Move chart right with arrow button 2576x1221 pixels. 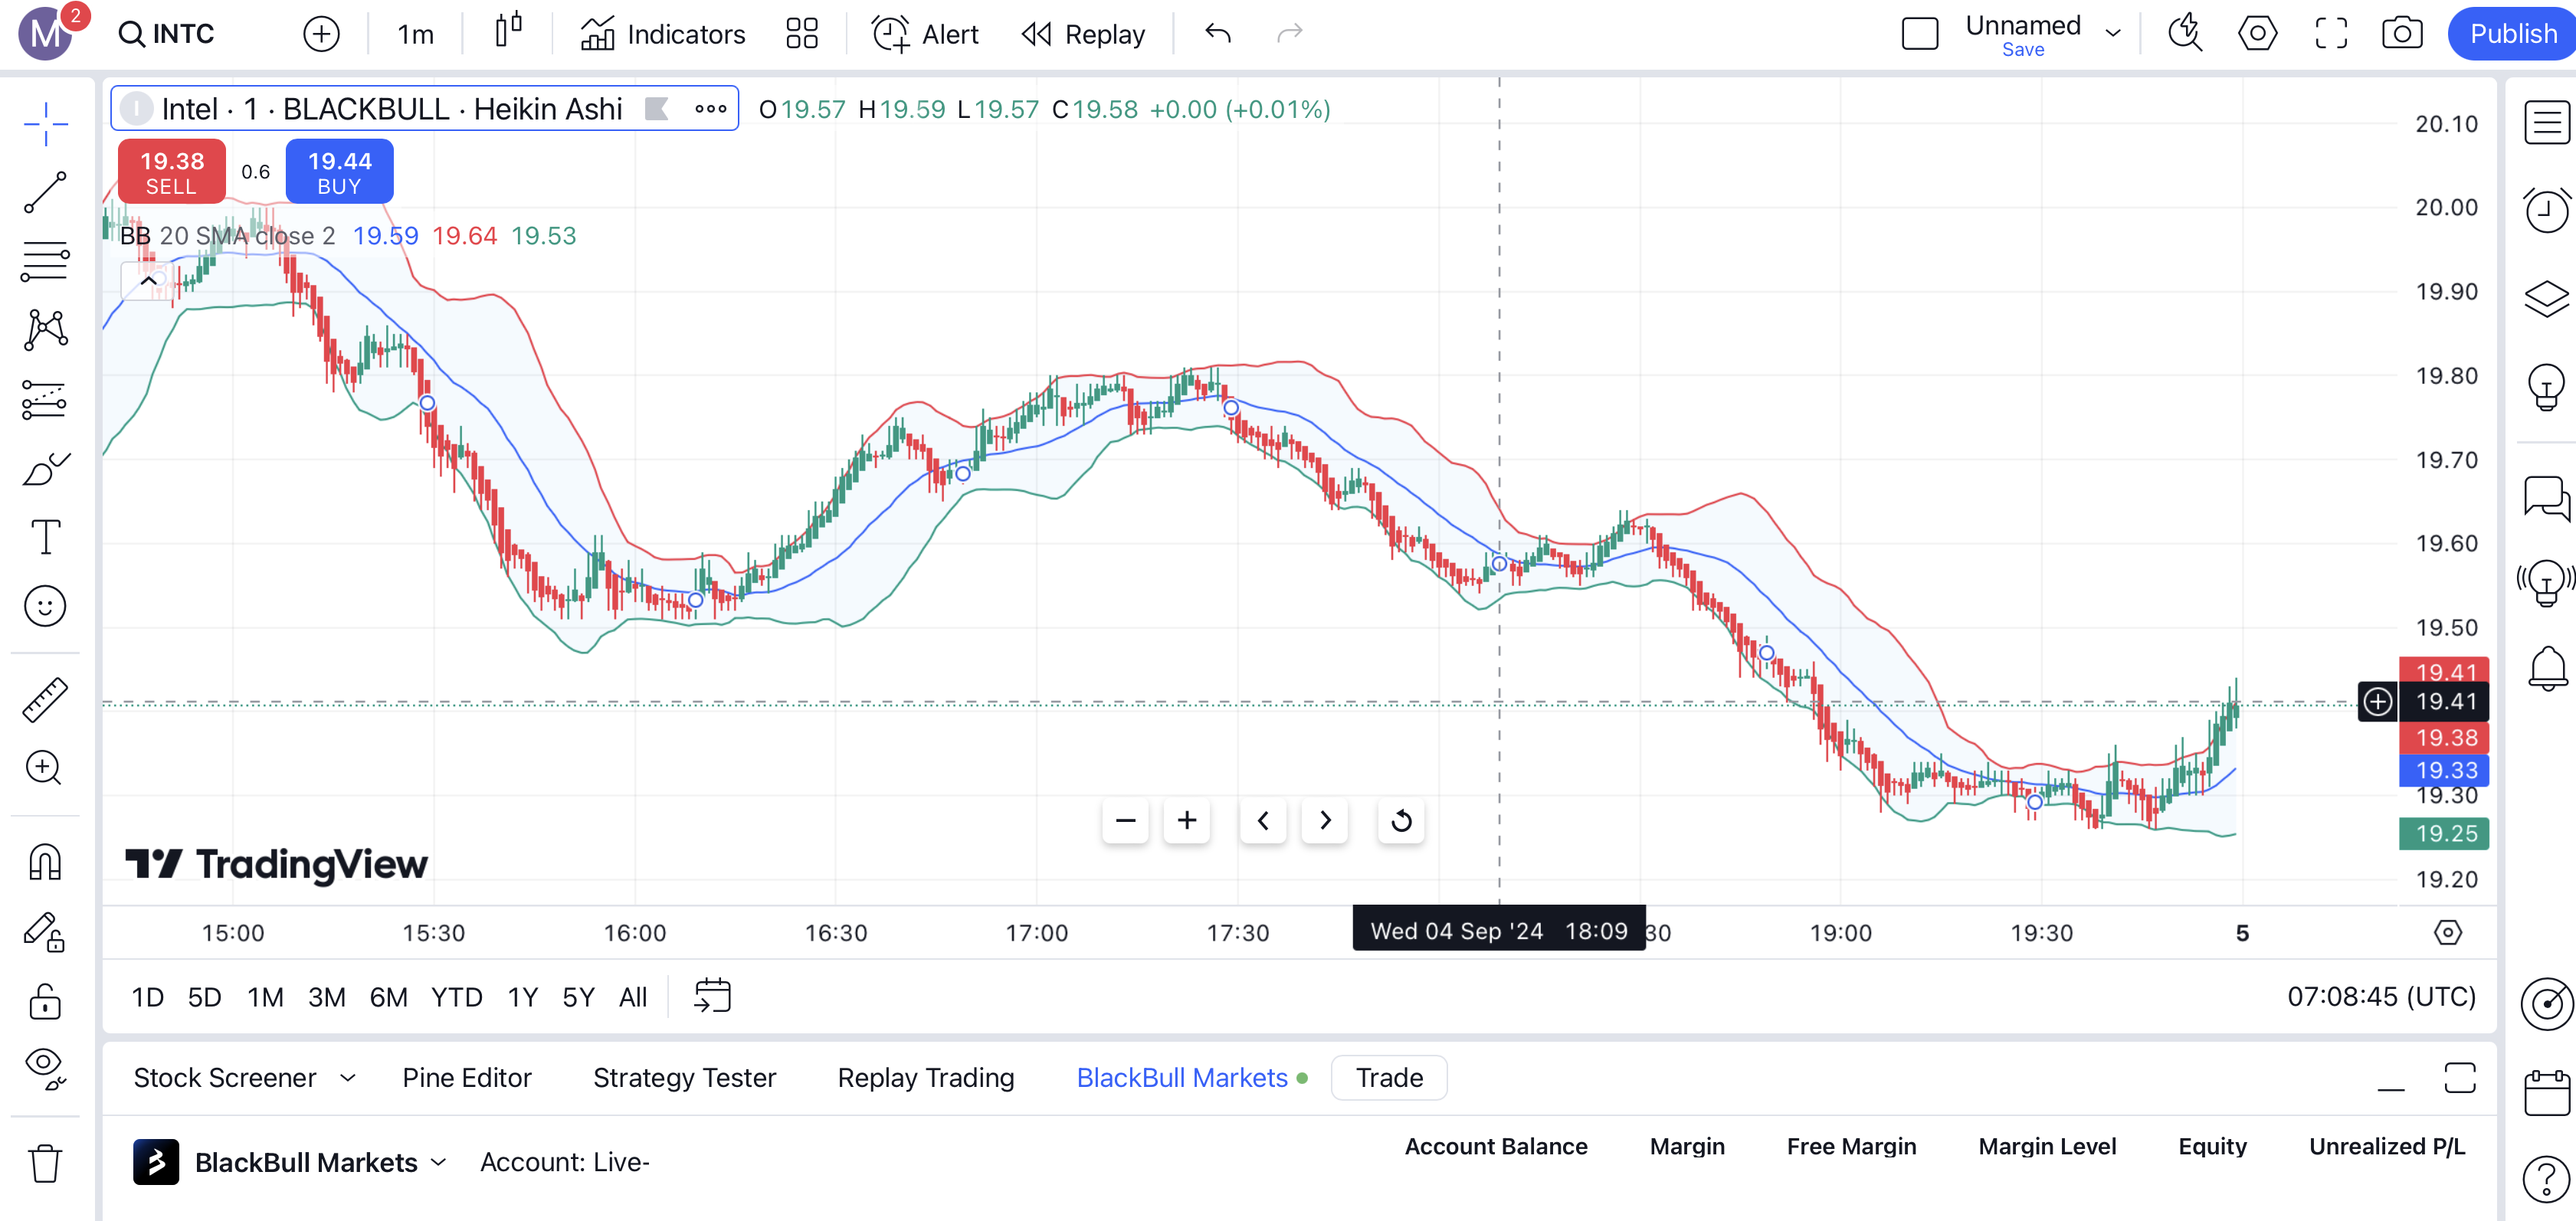(x=1325, y=821)
